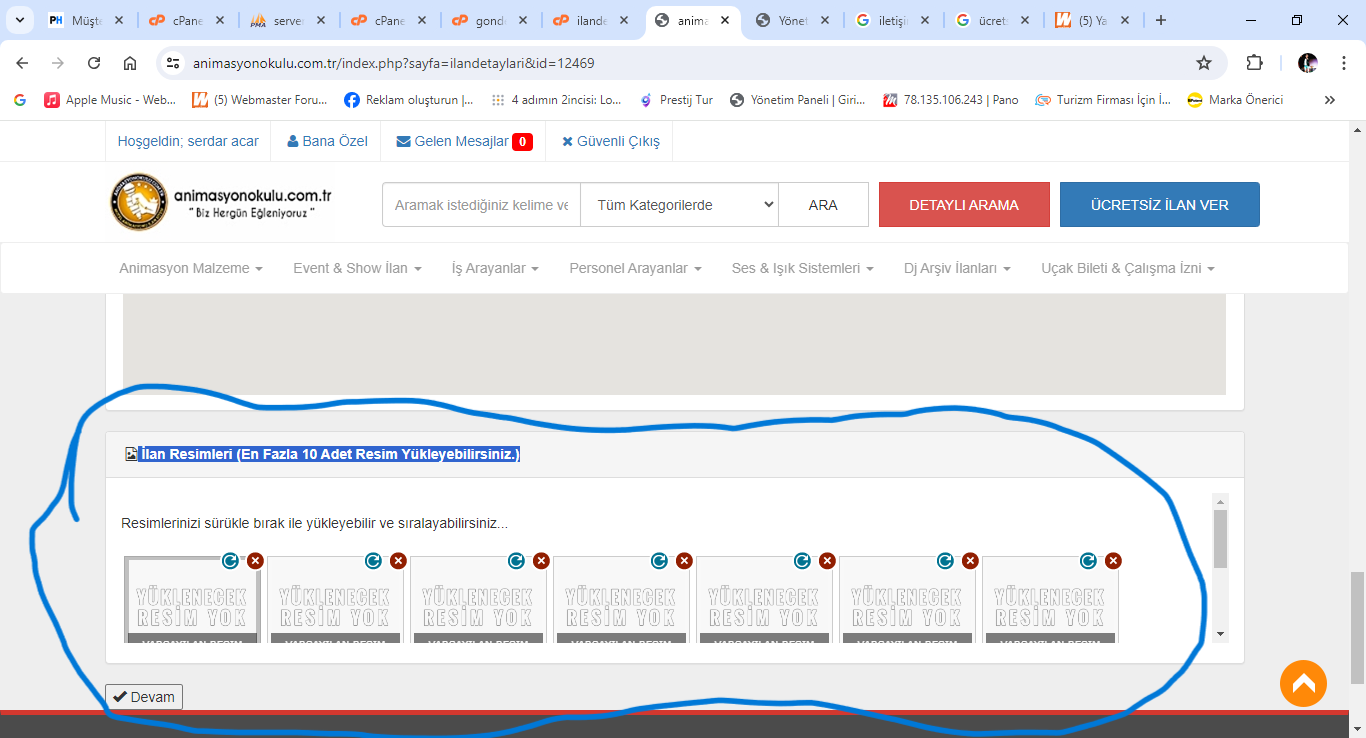Image resolution: width=1366 pixels, height=738 pixels.
Task: Expand the Uçak Bileti & Çalışma İzni menu
Action: [x=1128, y=268]
